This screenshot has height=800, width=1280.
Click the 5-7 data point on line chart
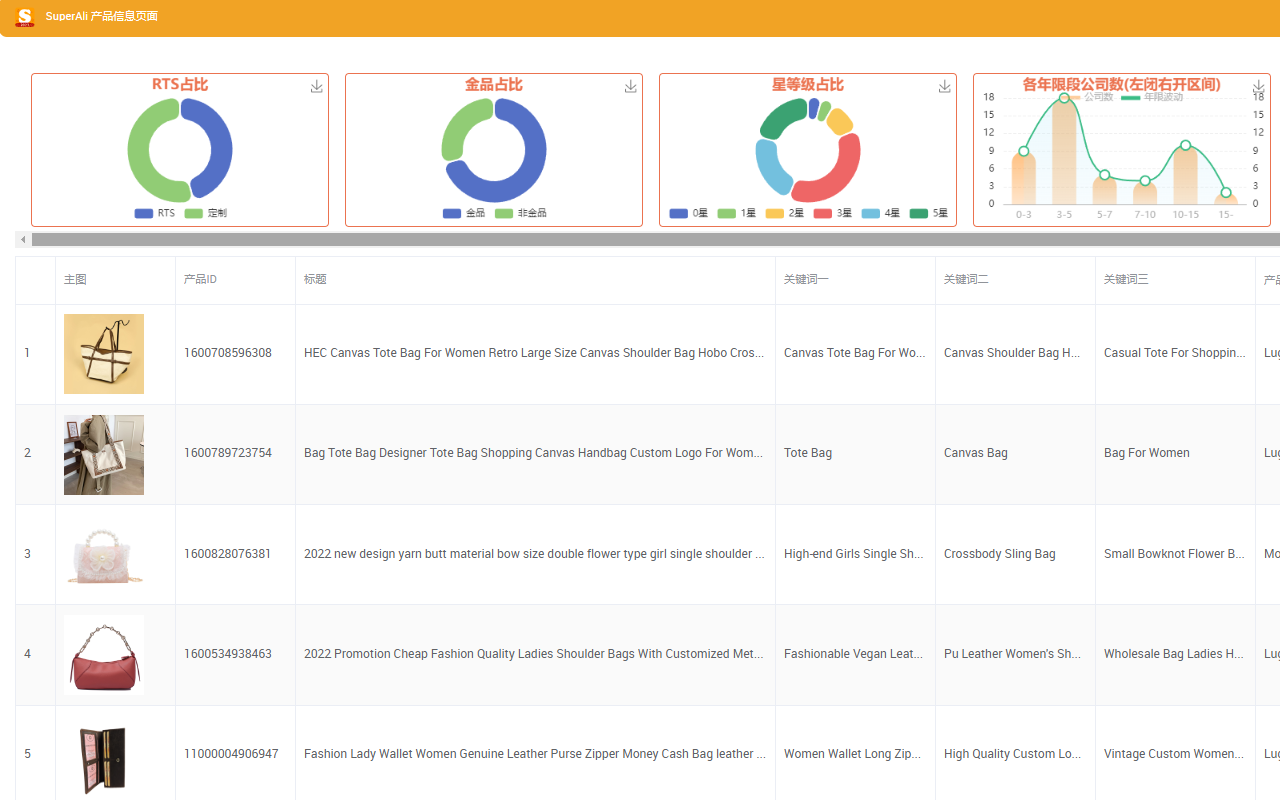[x=1105, y=175]
